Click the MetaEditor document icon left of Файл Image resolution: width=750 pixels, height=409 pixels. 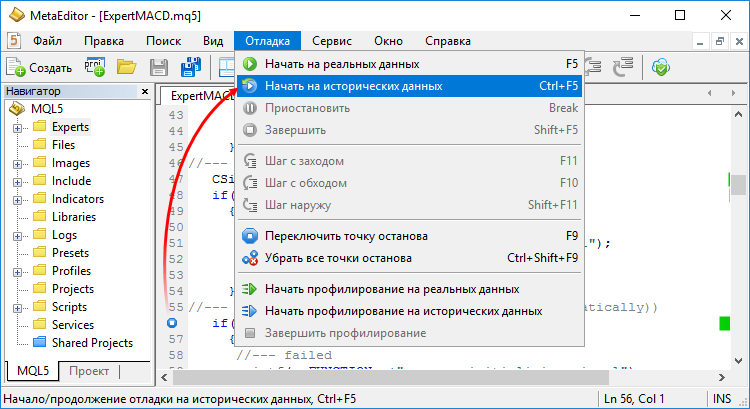(13, 41)
